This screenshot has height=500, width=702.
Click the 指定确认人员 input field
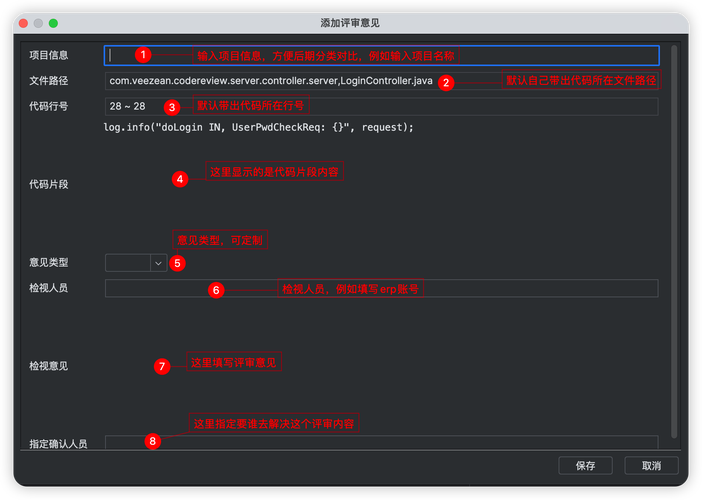click(x=381, y=442)
